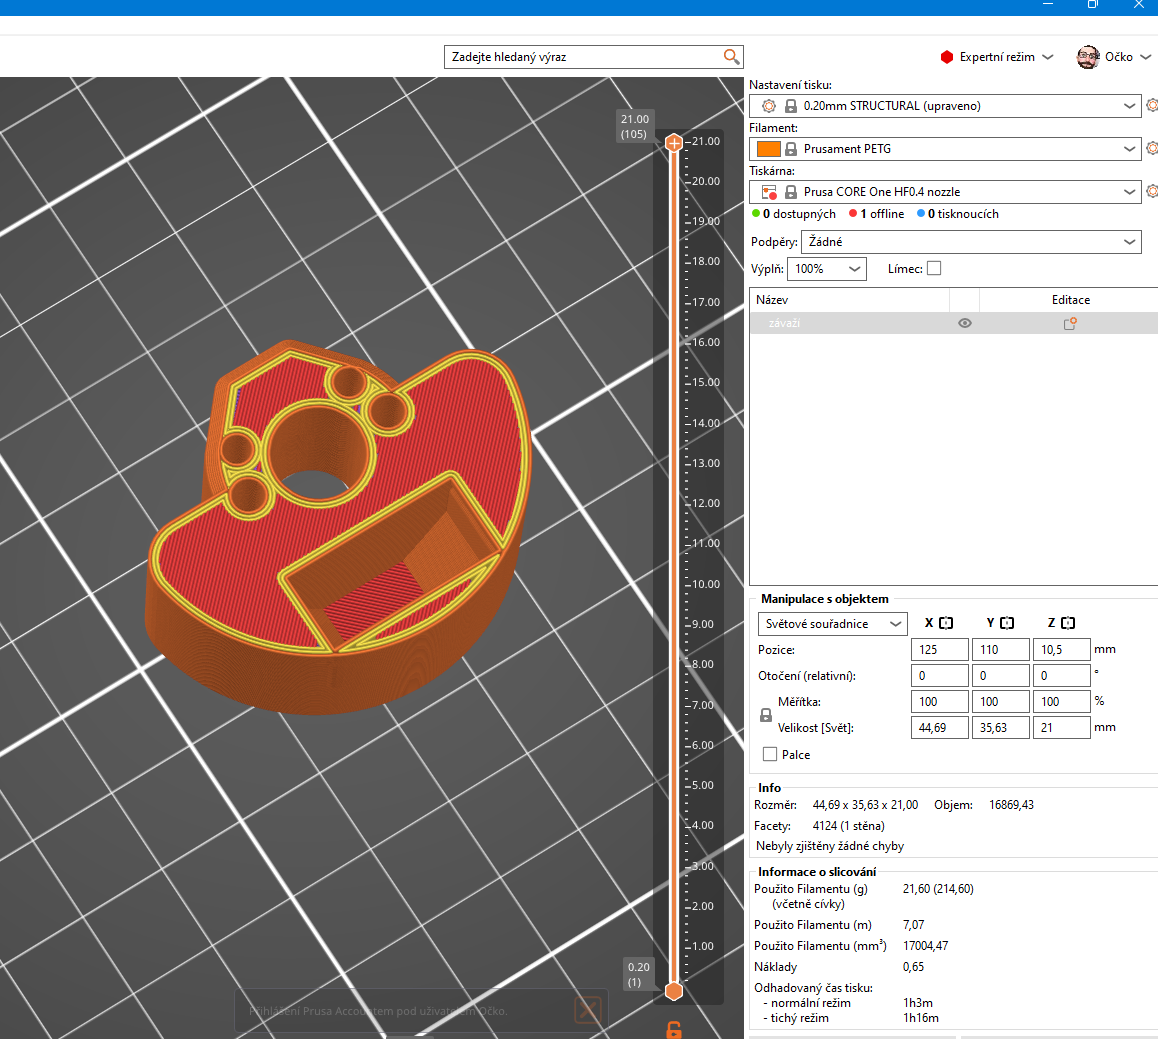Check the Palce checkbox

pyautogui.click(x=770, y=755)
